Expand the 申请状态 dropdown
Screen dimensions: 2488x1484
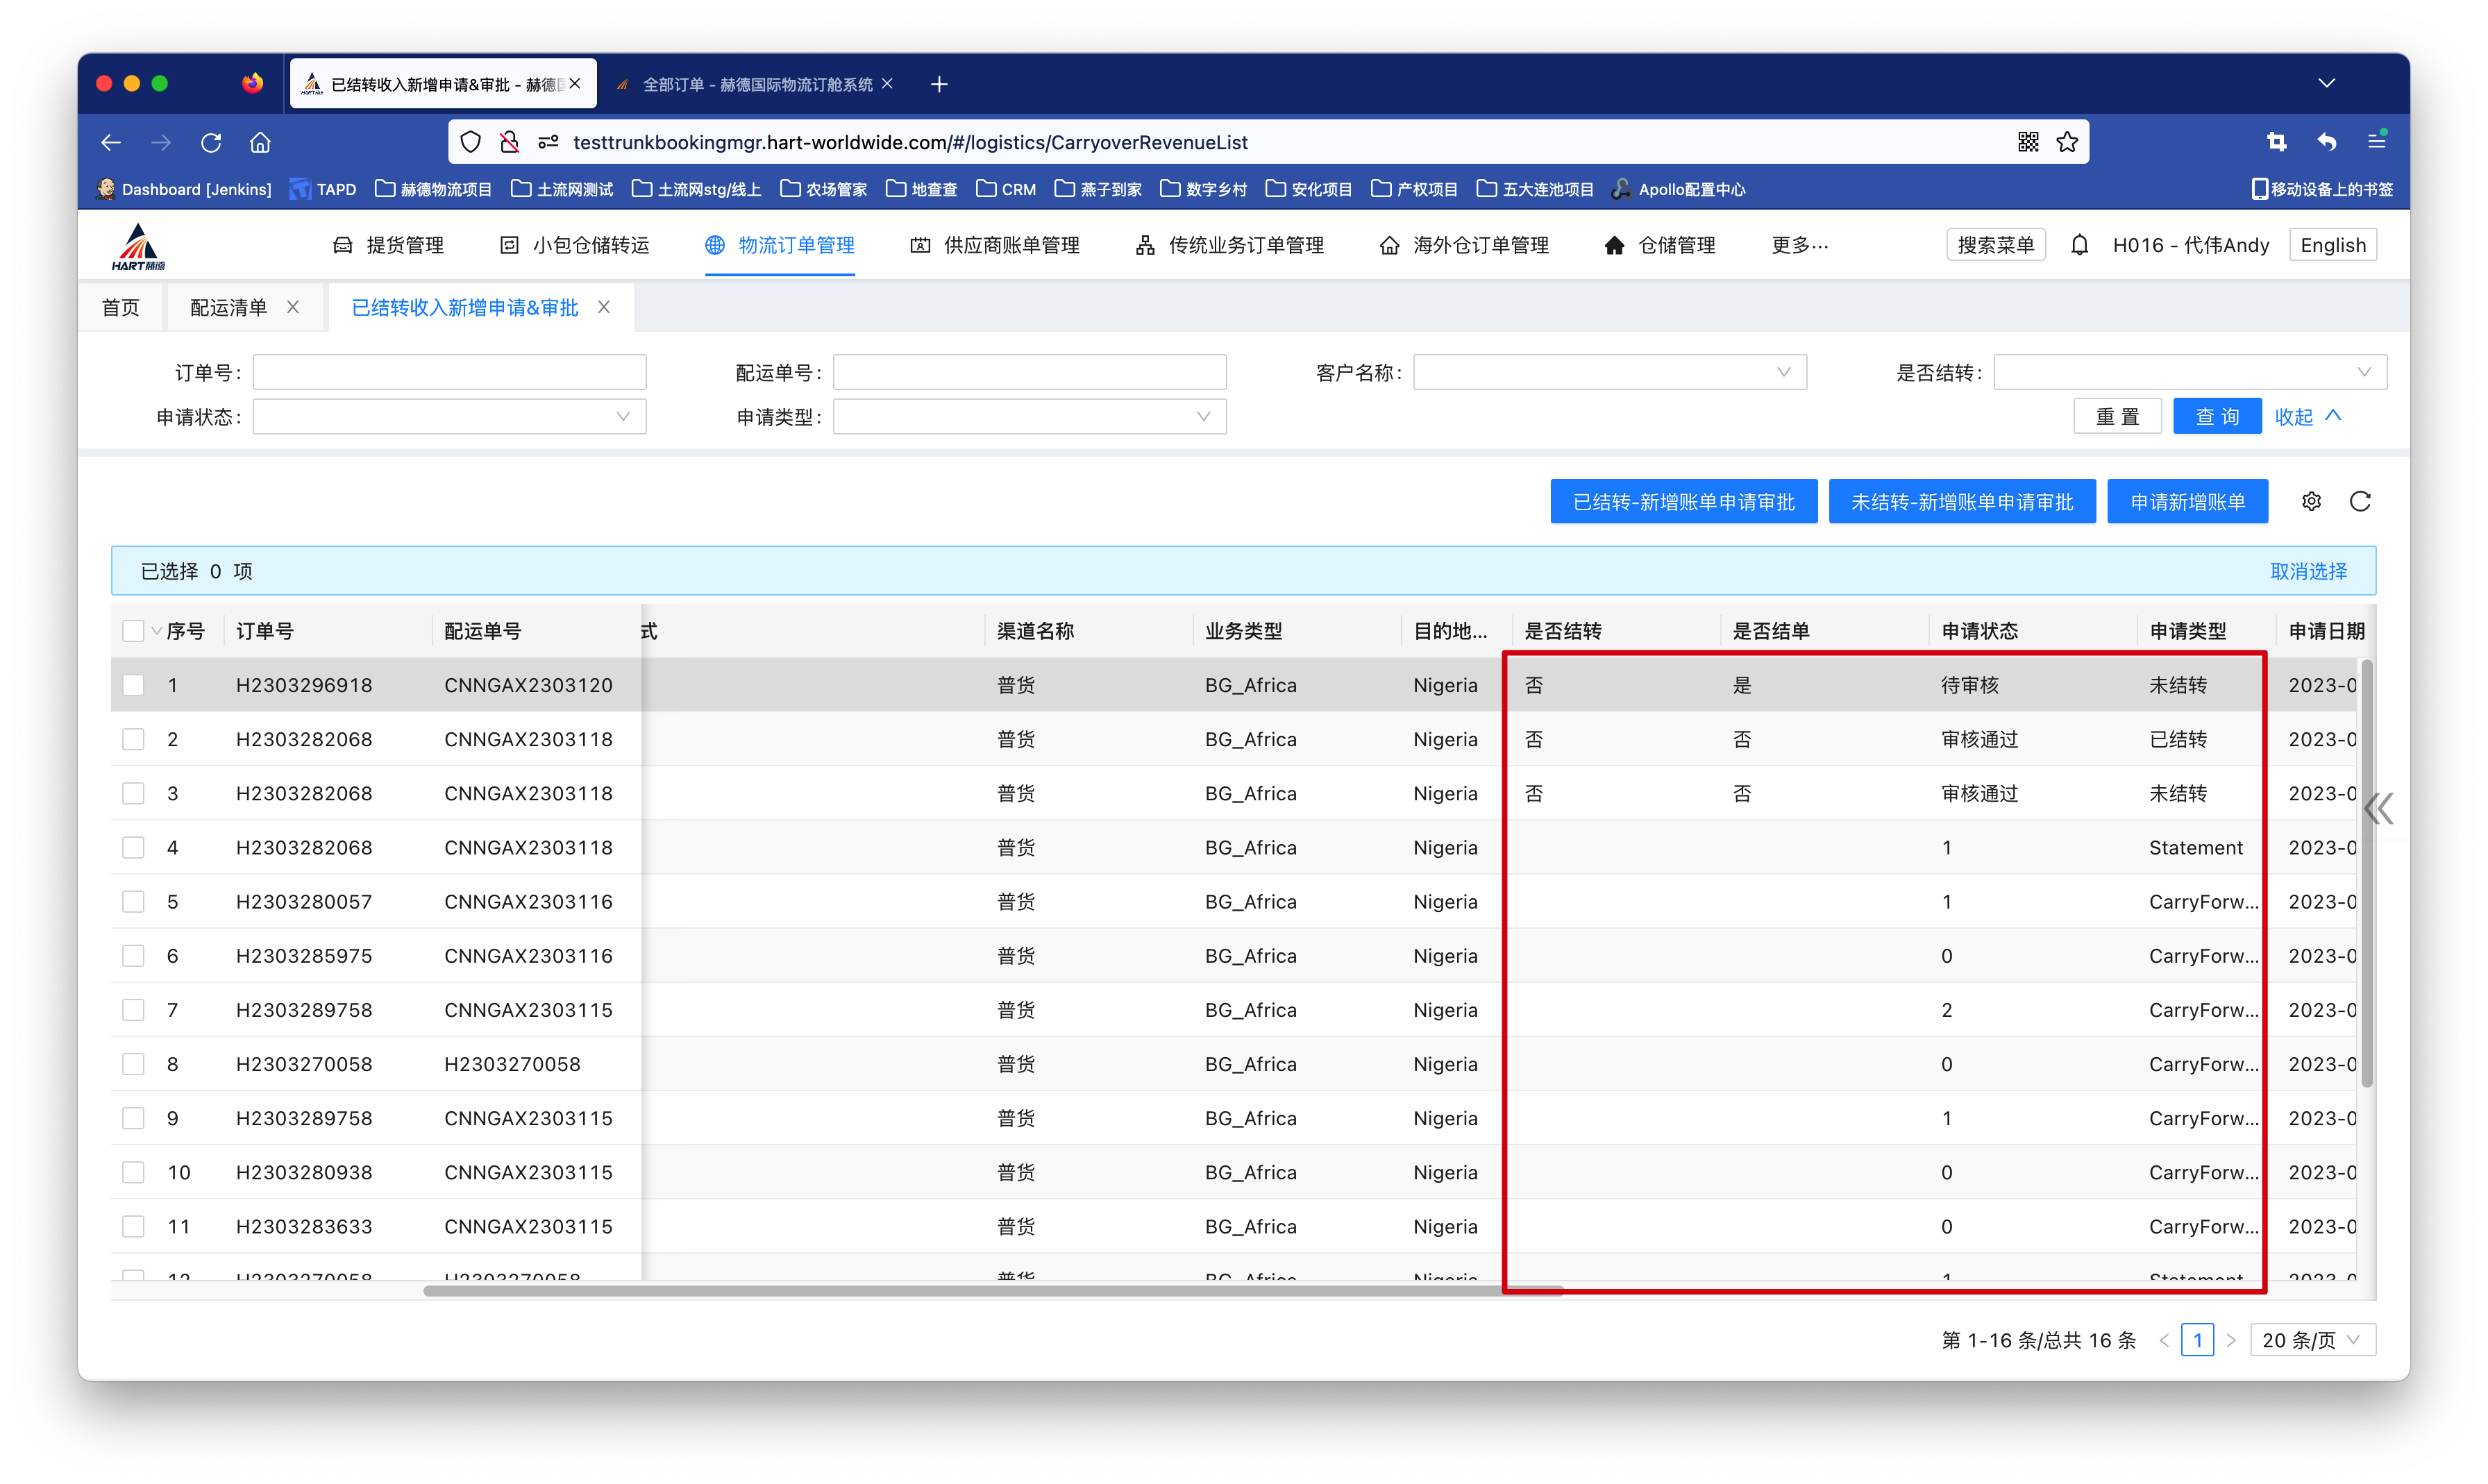[x=449, y=417]
